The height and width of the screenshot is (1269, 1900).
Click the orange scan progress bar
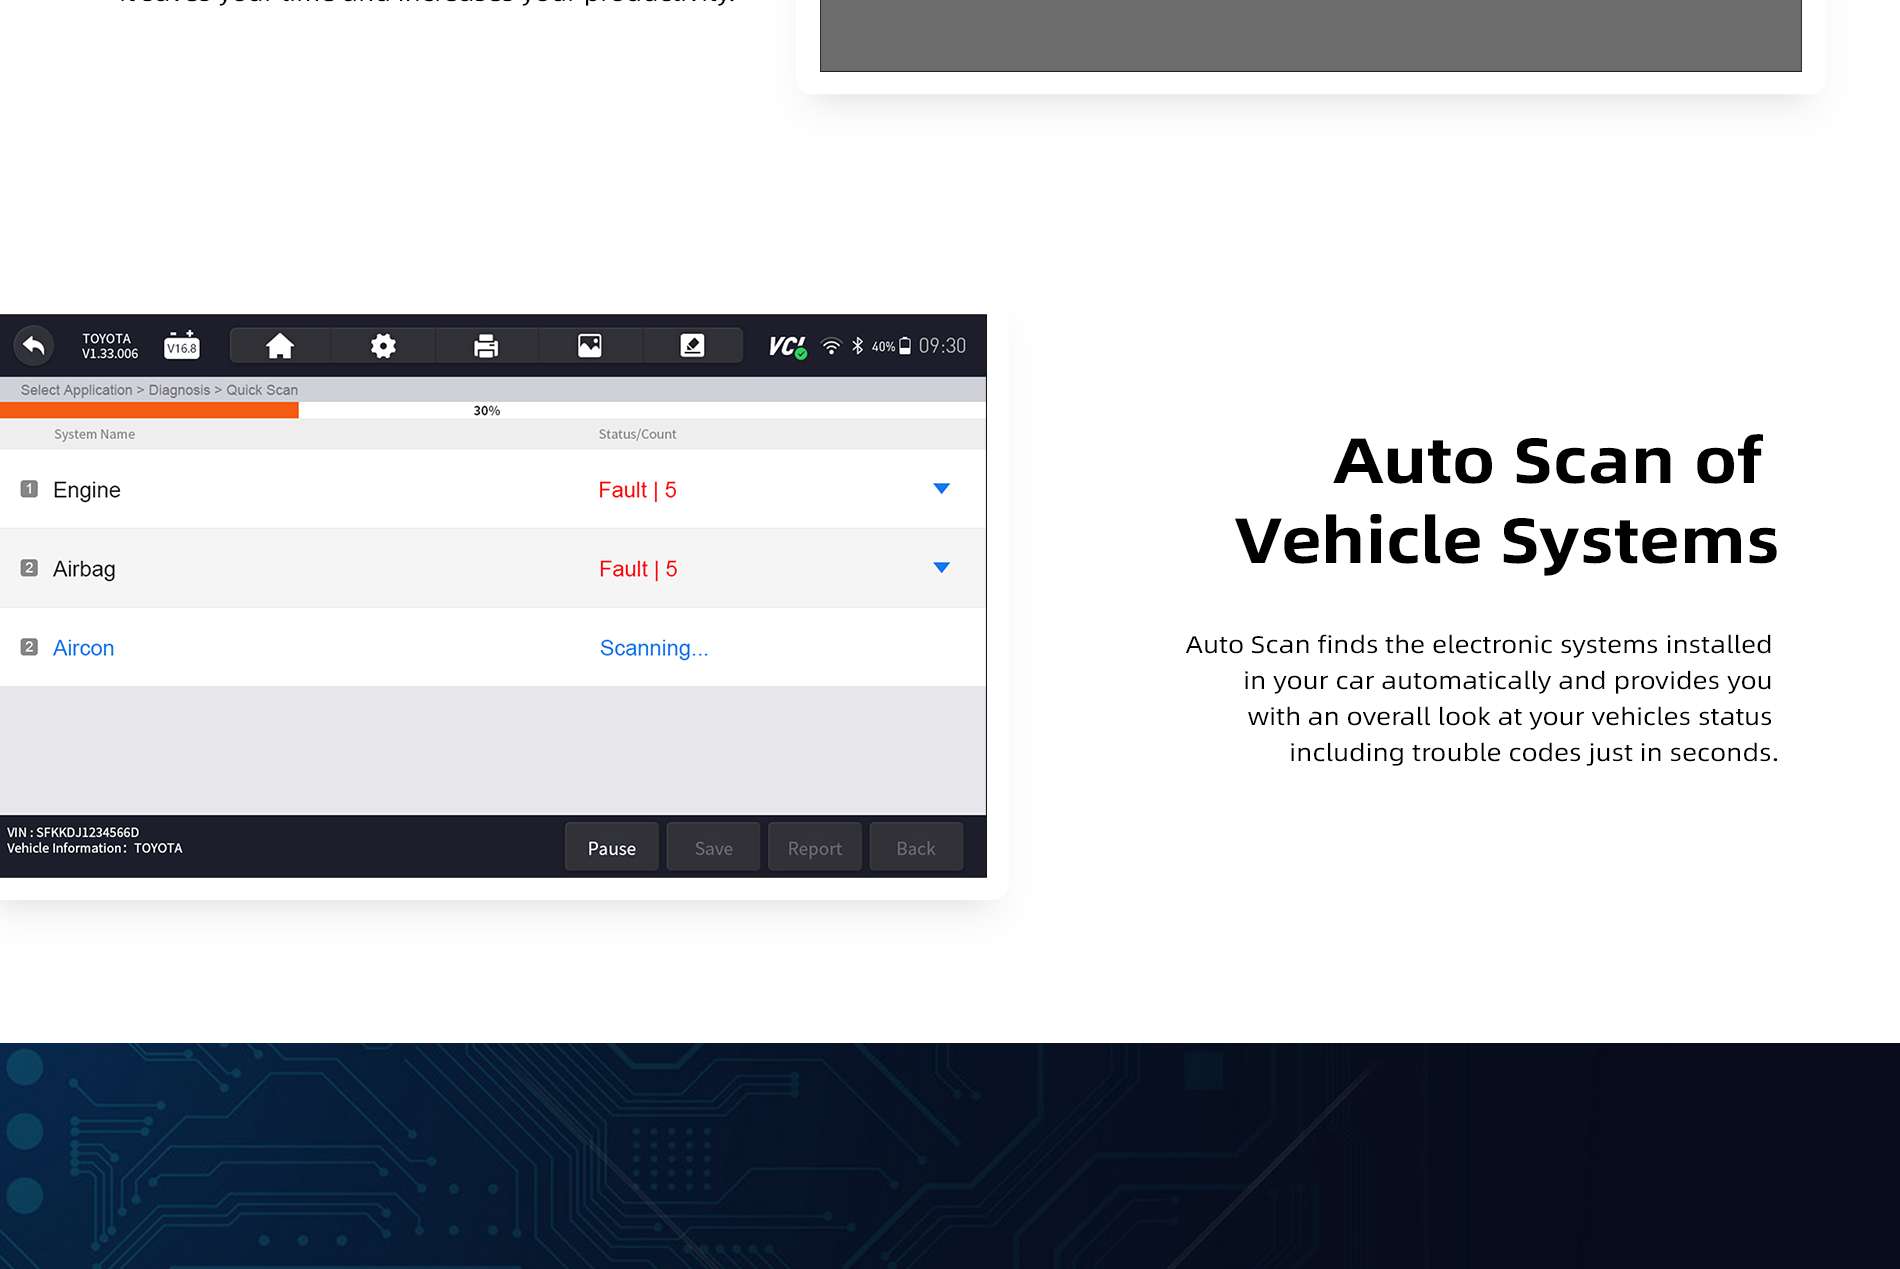[x=150, y=410]
